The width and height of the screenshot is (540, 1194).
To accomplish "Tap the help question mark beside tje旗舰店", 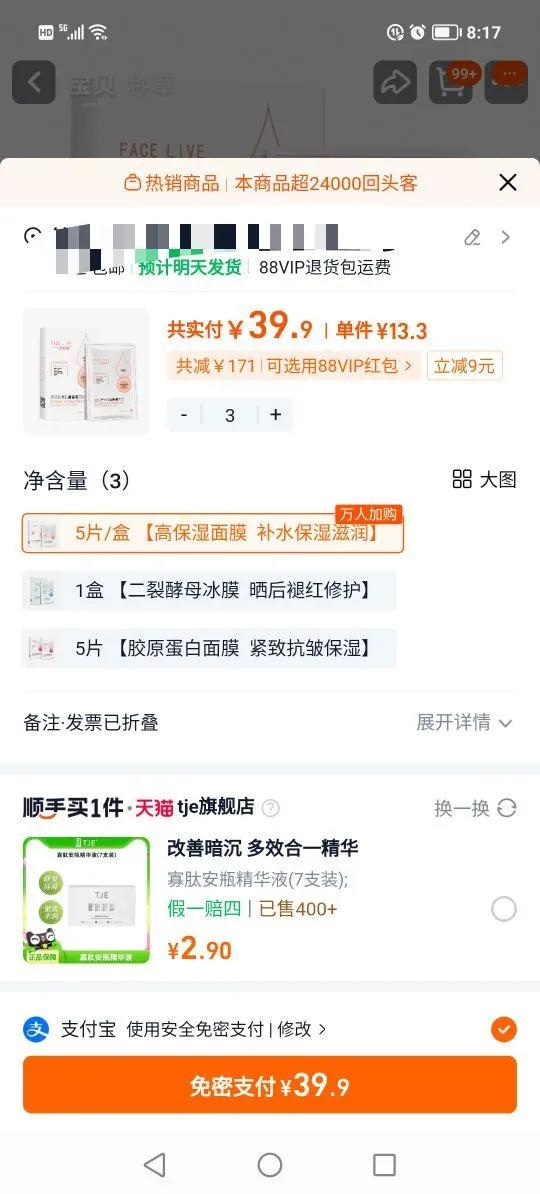I will point(270,808).
